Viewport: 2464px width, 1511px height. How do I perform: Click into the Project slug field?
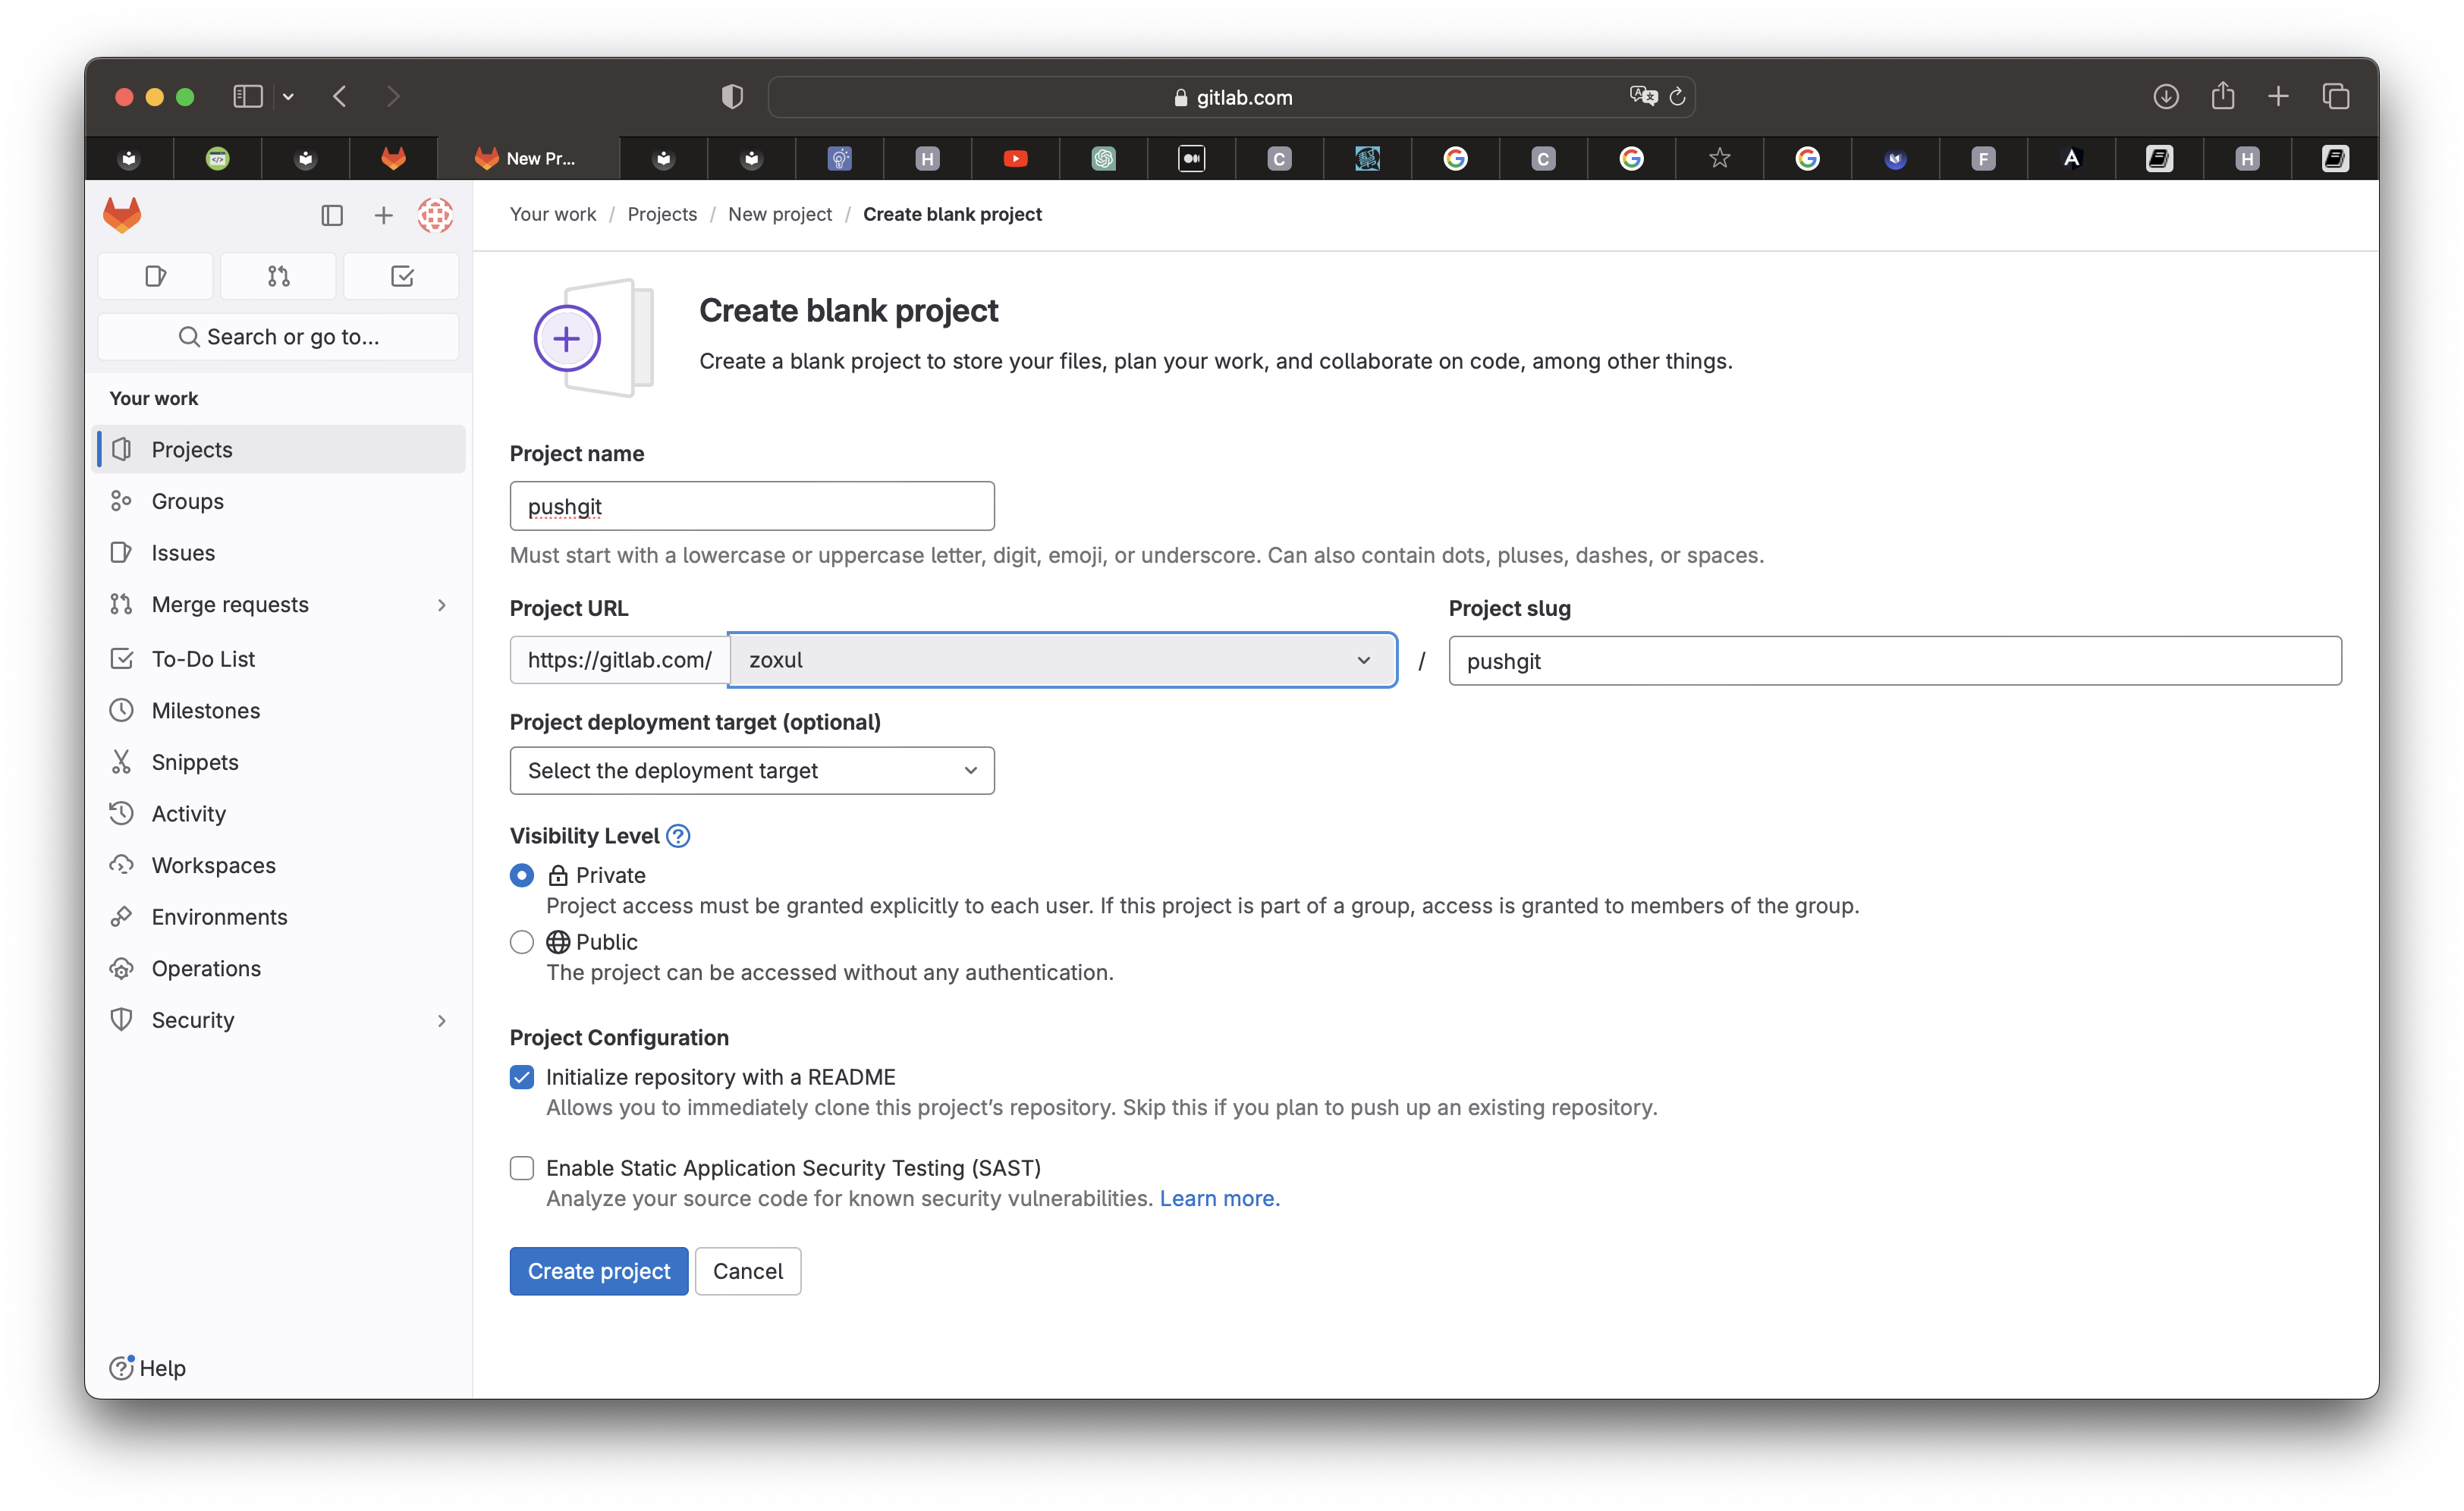1894,661
